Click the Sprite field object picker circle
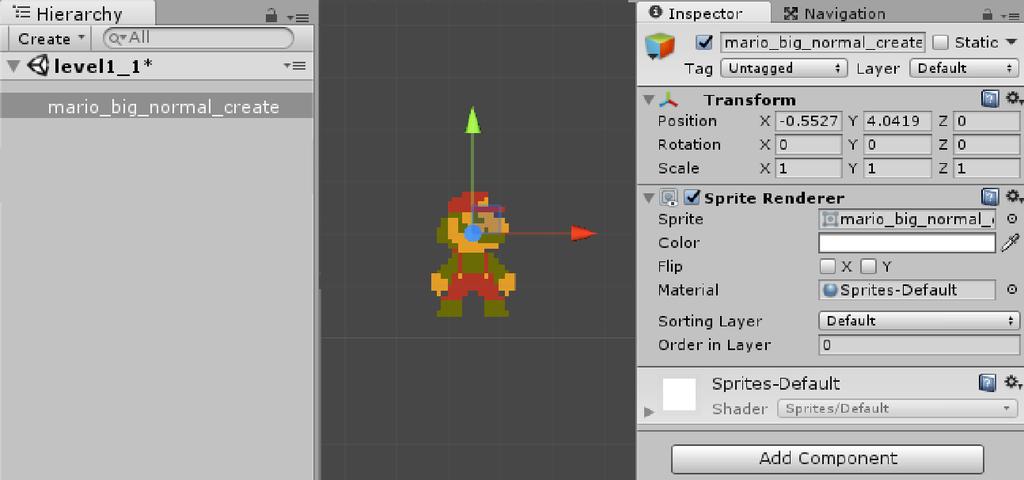1024x480 pixels. pos(1012,219)
